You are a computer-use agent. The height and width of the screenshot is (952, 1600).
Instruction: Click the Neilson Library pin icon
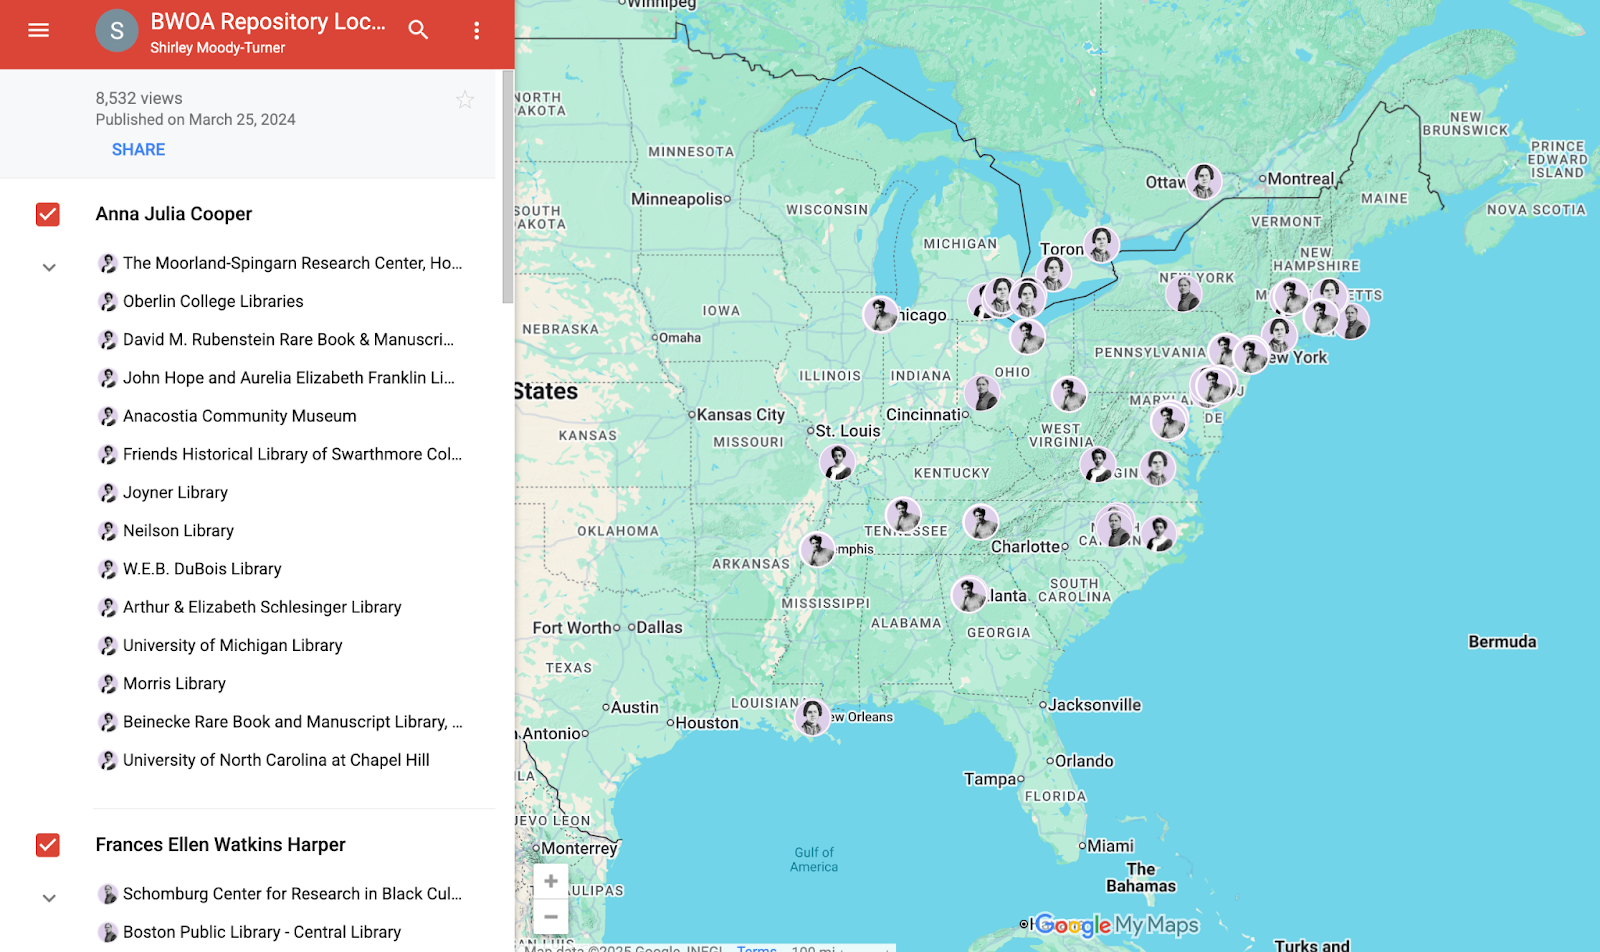(108, 531)
